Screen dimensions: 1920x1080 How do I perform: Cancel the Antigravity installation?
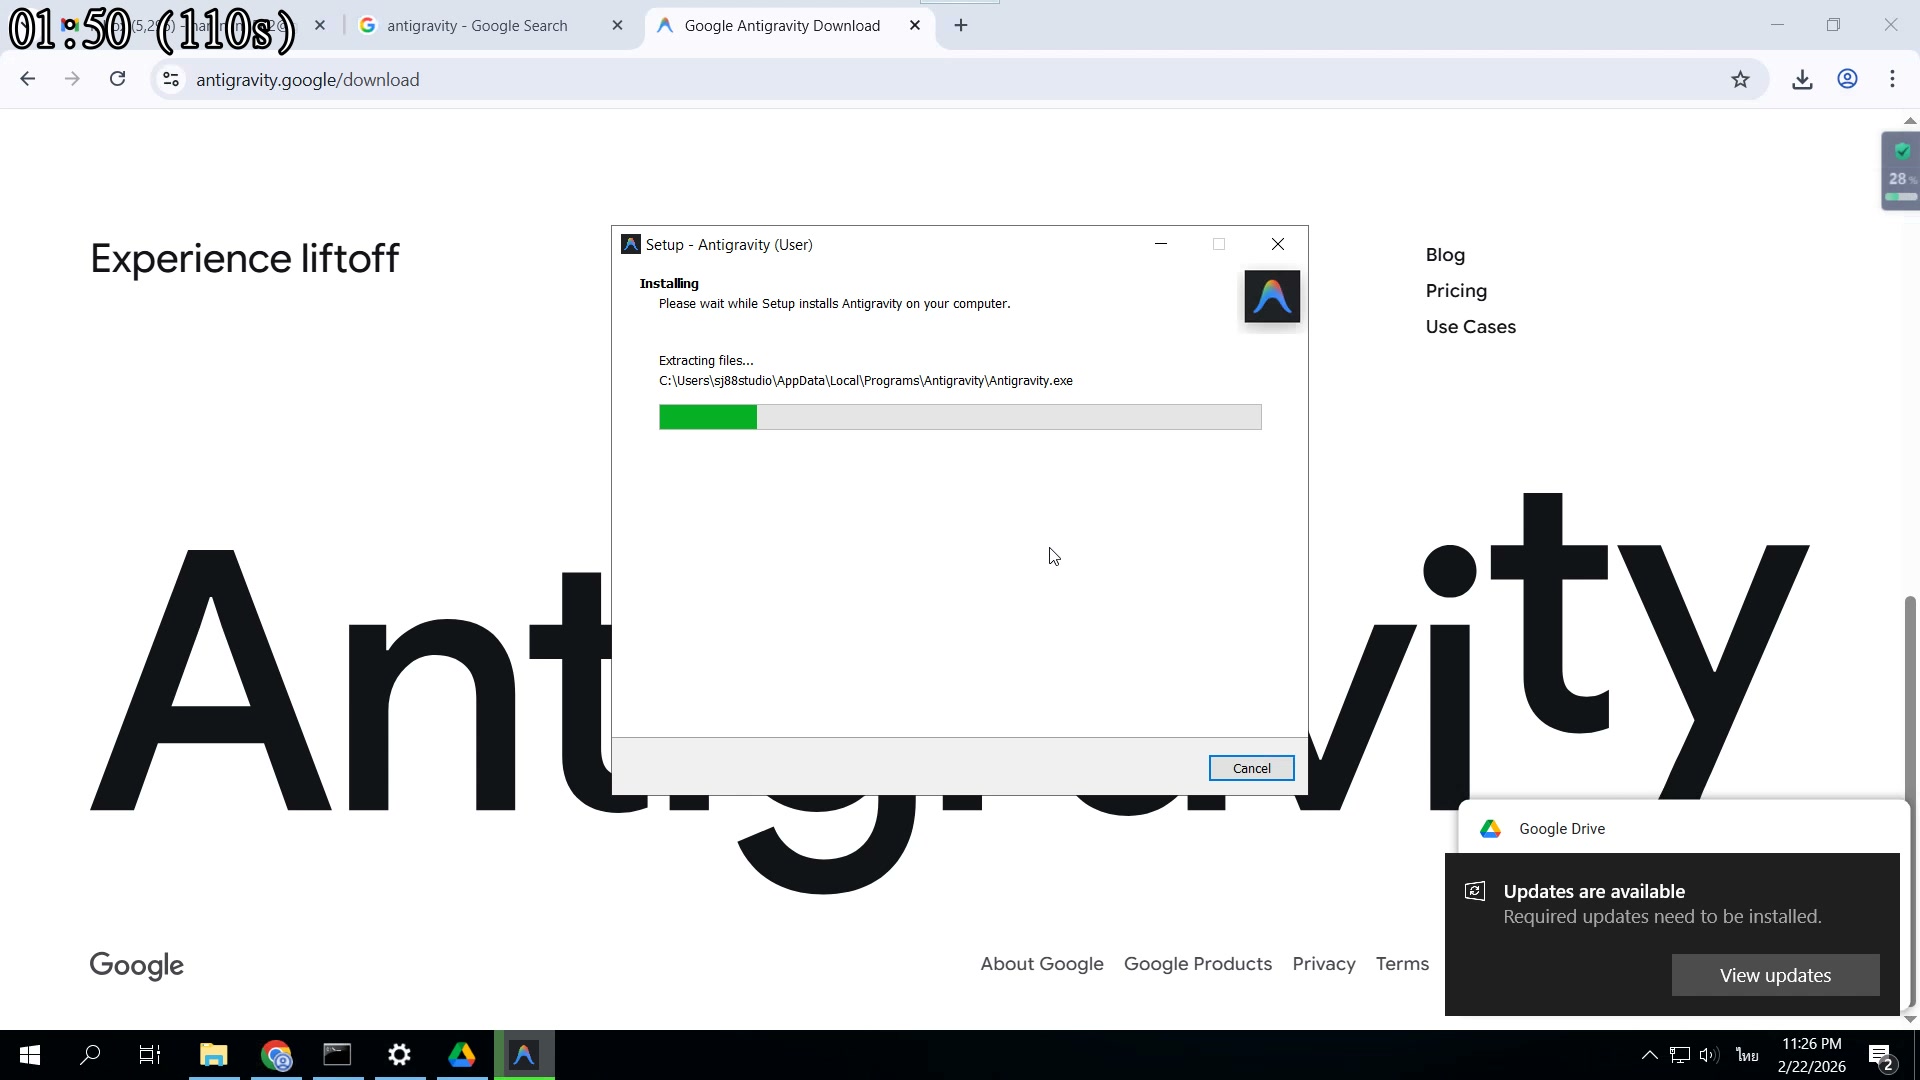1251,768
